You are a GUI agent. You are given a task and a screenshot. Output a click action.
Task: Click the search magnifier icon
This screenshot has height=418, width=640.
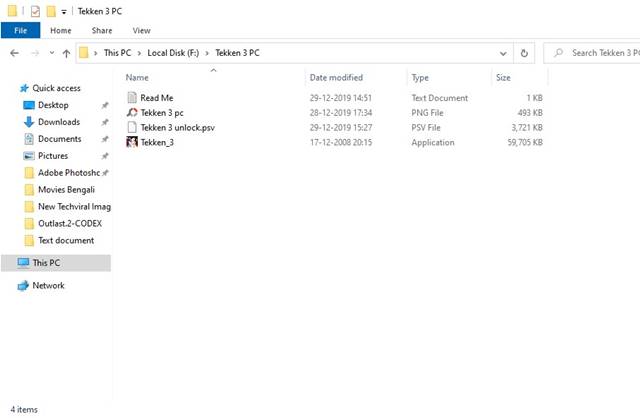click(558, 53)
